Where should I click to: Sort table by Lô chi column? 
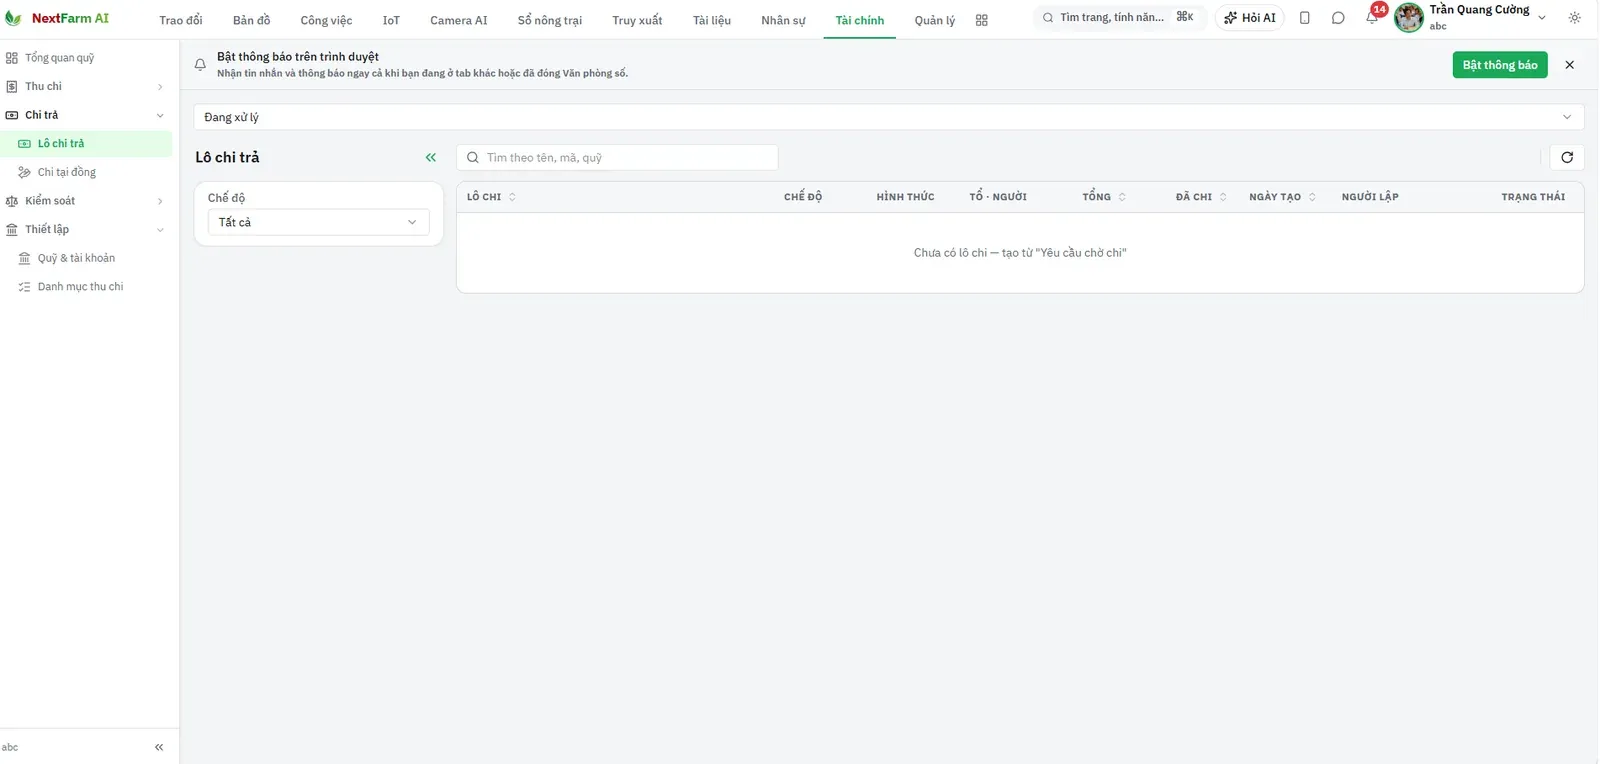pos(491,197)
